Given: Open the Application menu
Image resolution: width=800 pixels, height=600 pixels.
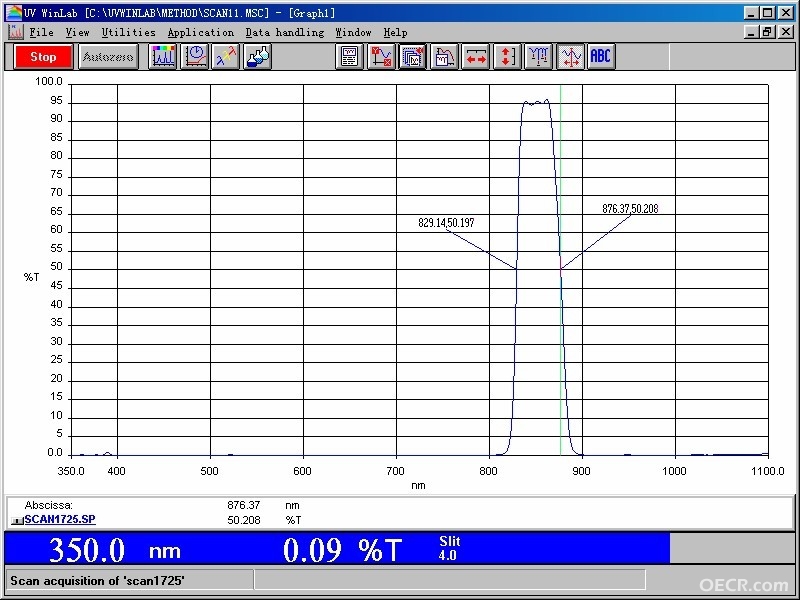Looking at the screenshot, I should click(201, 33).
